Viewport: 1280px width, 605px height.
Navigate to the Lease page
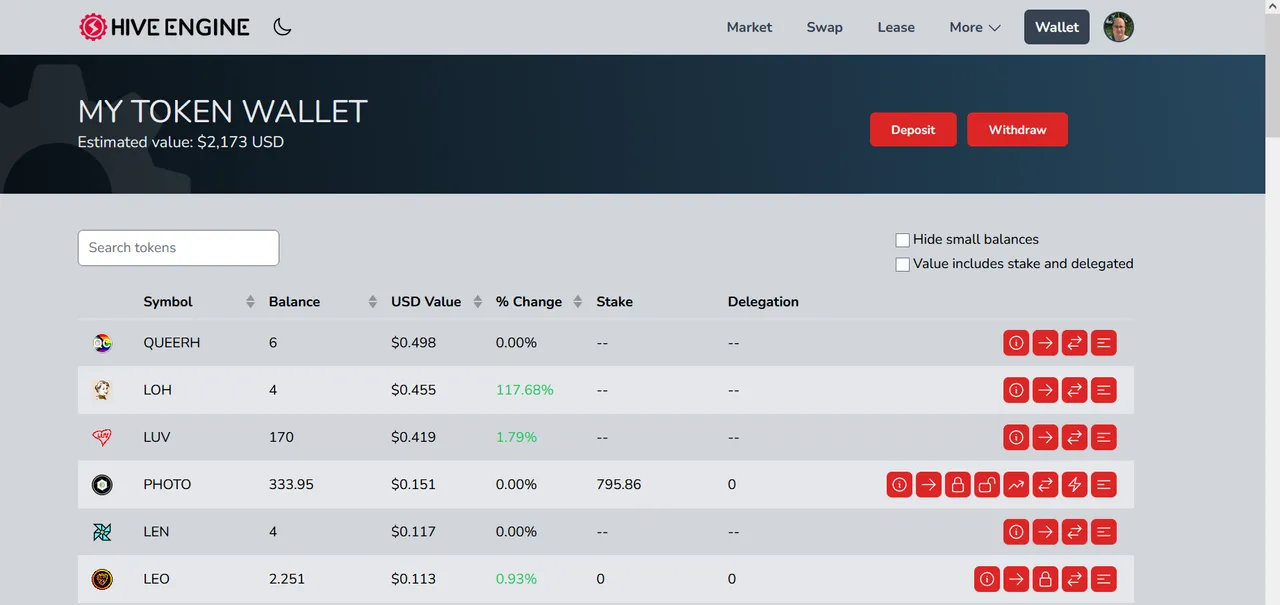tap(896, 27)
